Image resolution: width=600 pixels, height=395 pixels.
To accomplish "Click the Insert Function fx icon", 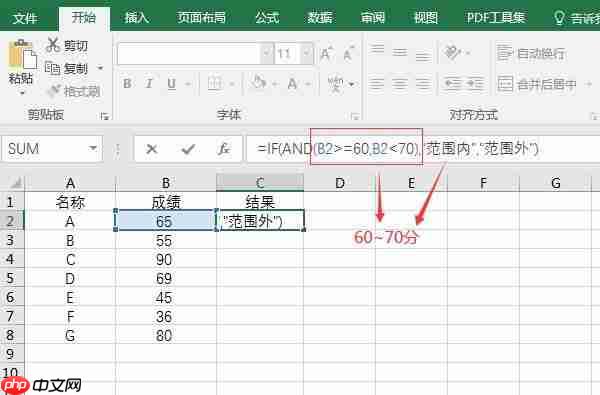I will coord(223,149).
